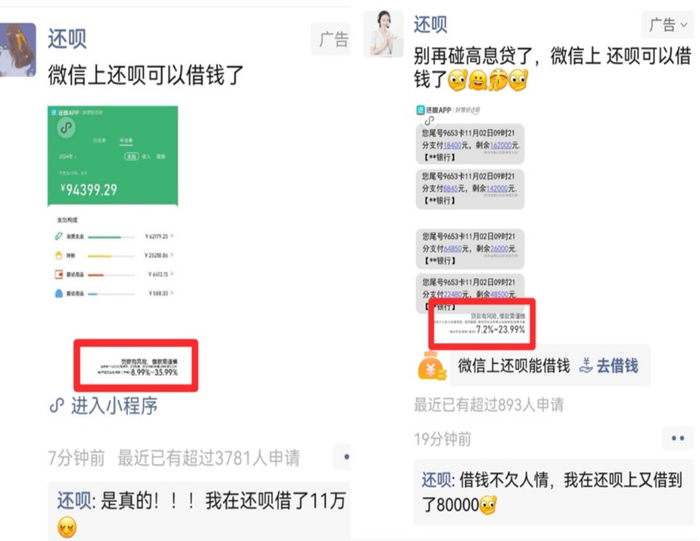This screenshot has height=541, width=700.
Task: Select the text 最近已有超过3781人申请
Action: (x=209, y=458)
